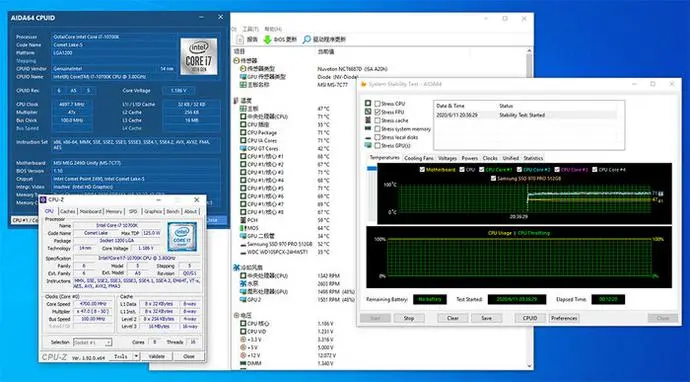
Task: Click the Sensor category icon in the list
Action: click(x=237, y=61)
